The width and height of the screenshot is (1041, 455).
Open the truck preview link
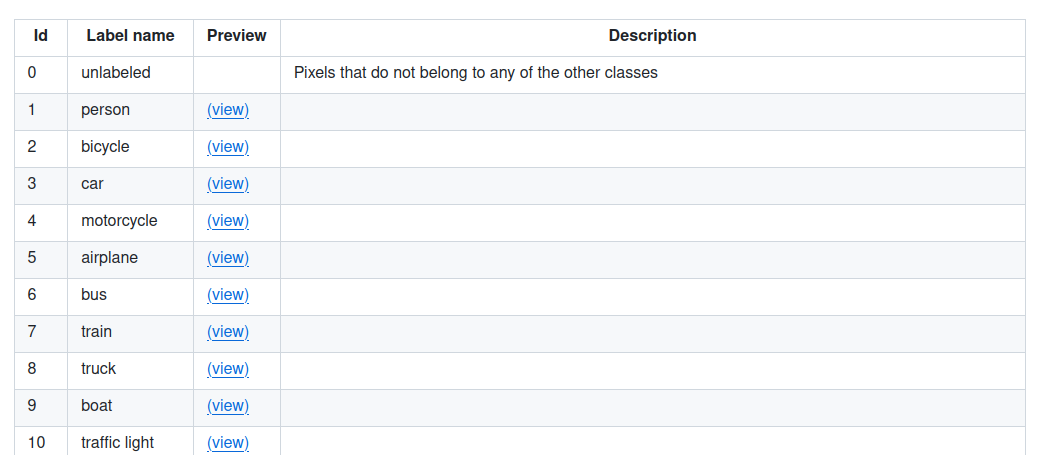tap(228, 369)
